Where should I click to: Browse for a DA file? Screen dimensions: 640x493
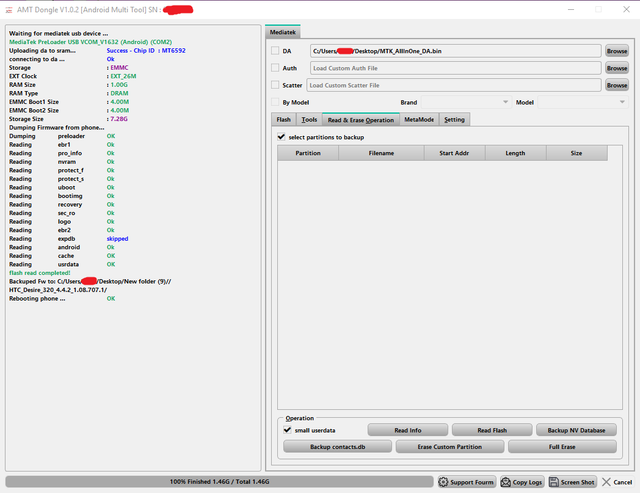tap(617, 50)
